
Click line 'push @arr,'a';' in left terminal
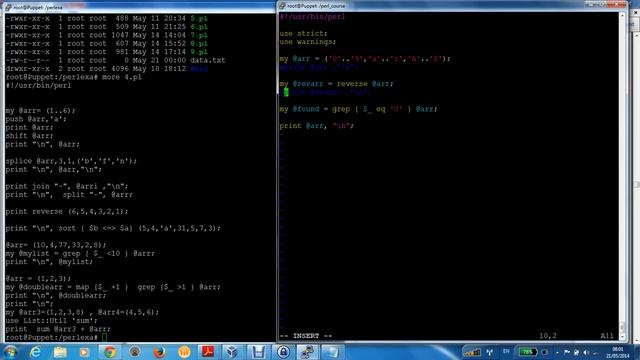point(36,119)
